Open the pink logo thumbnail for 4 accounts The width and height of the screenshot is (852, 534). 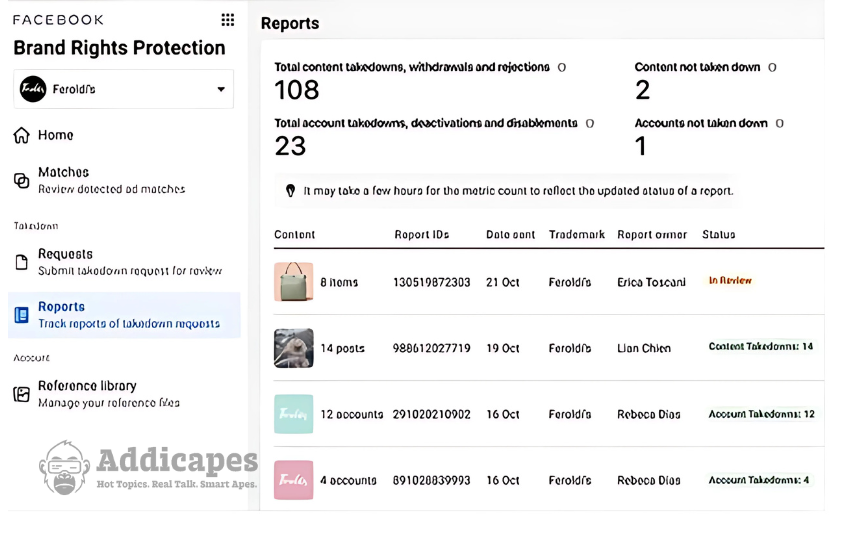pyautogui.click(x=293, y=480)
